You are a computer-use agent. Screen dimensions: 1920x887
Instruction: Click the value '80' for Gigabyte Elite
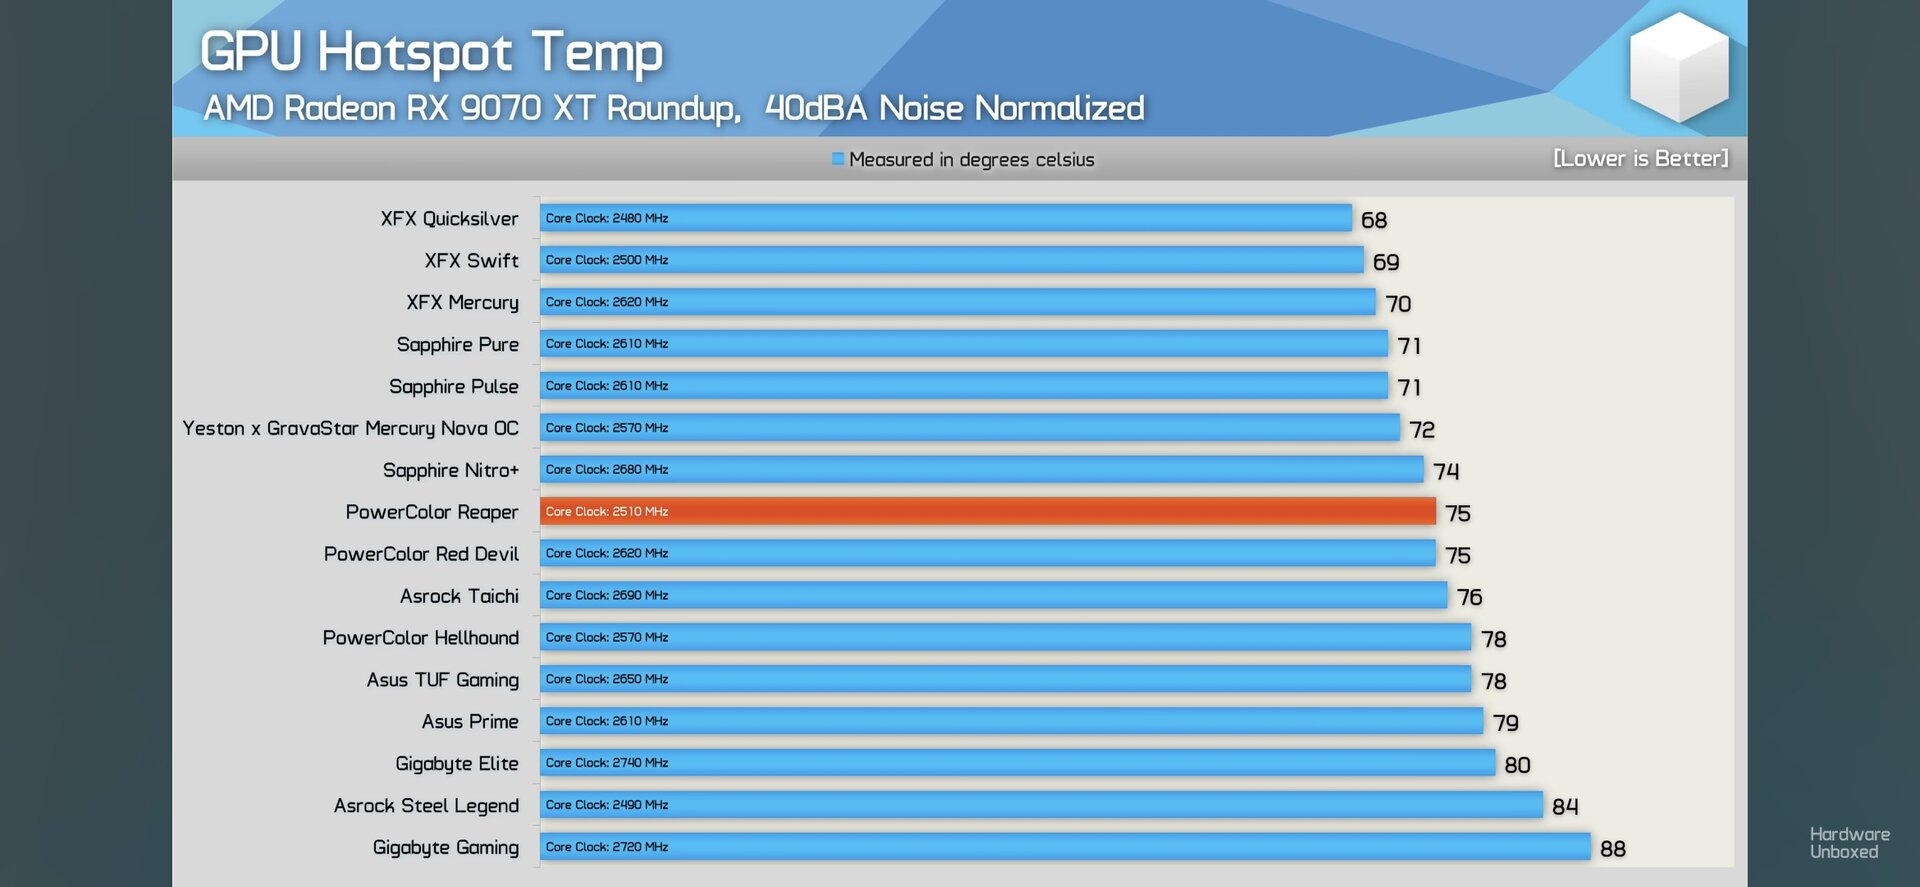click(x=1518, y=765)
